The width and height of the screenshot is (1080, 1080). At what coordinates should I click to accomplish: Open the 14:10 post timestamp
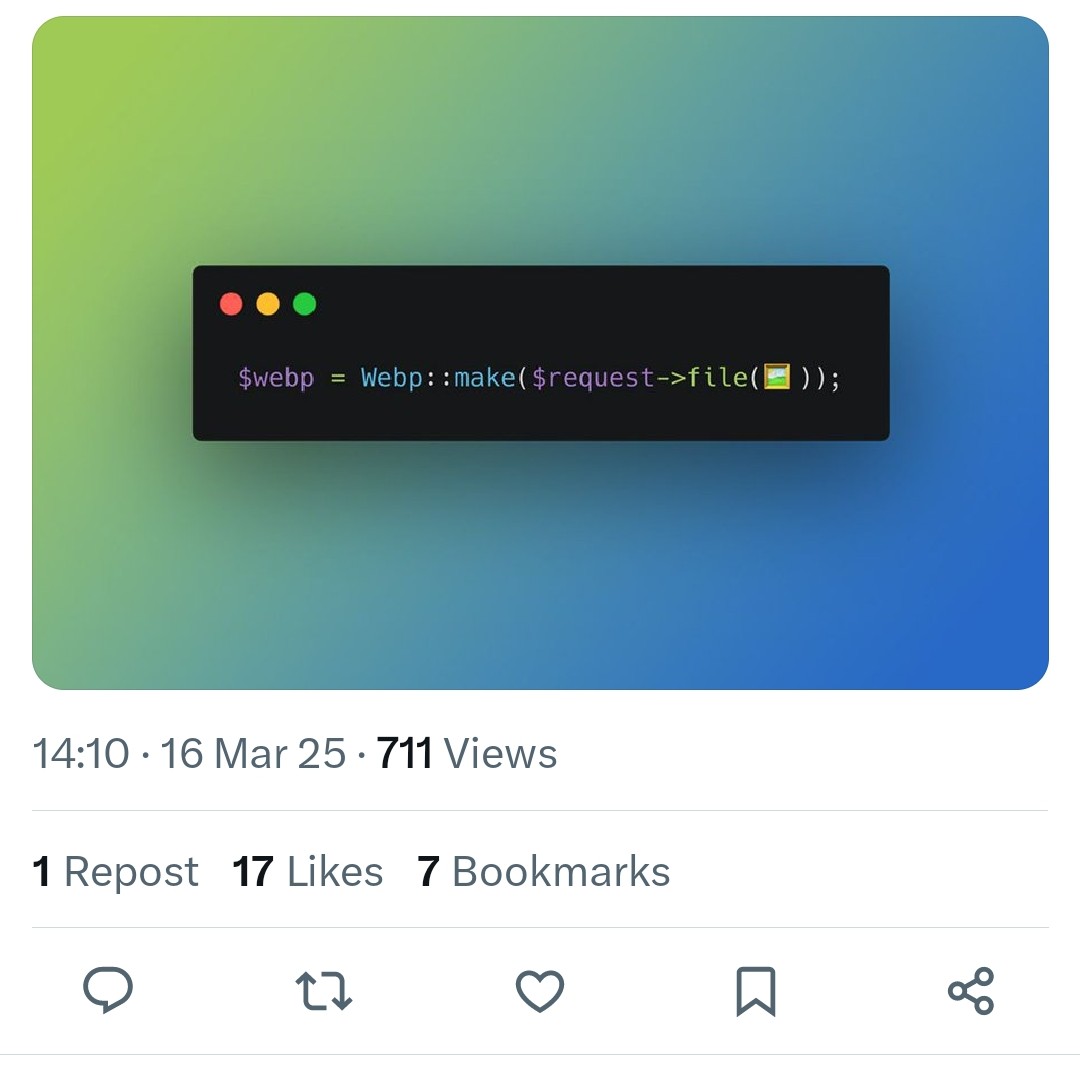coord(81,753)
